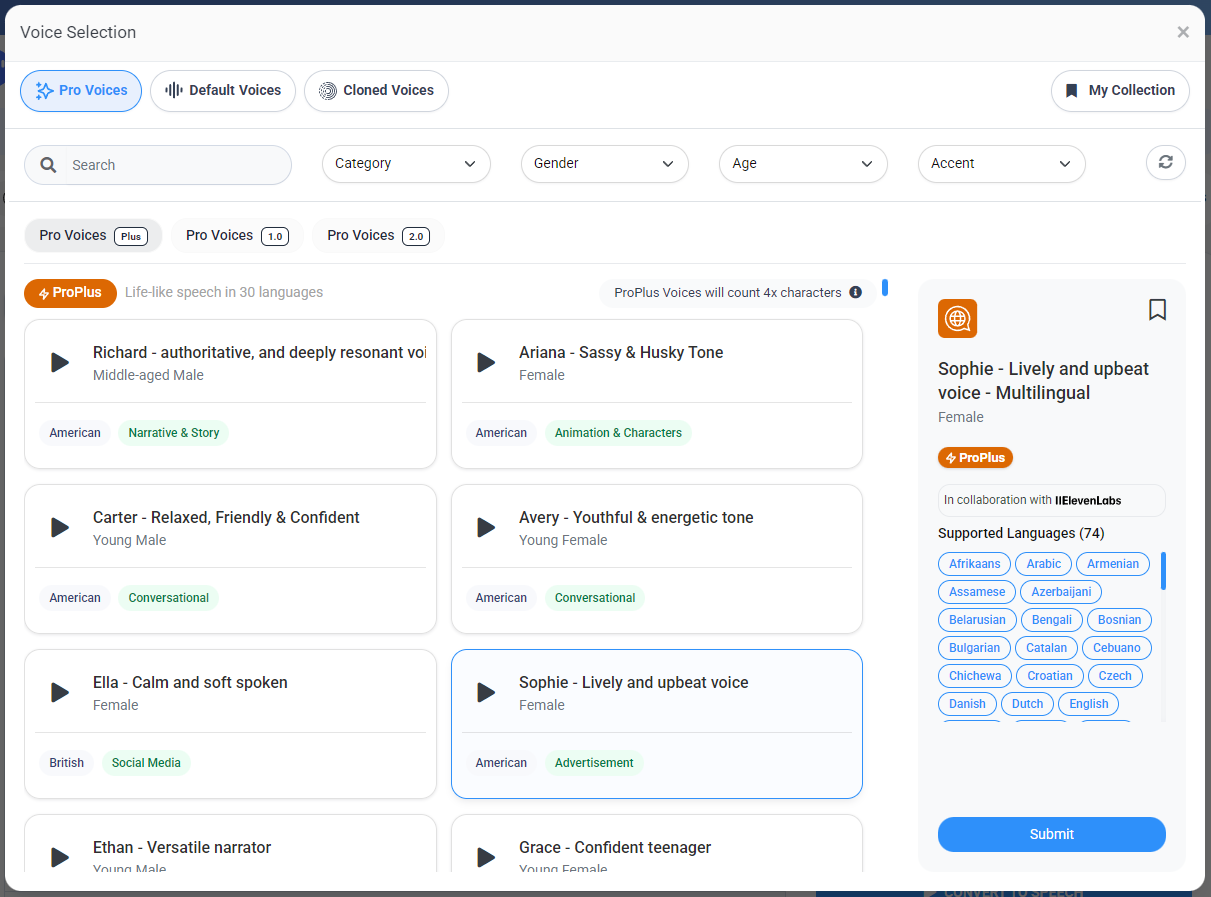This screenshot has width=1211, height=897.
Task: Toggle the Afrikaans language chip
Action: pos(974,564)
